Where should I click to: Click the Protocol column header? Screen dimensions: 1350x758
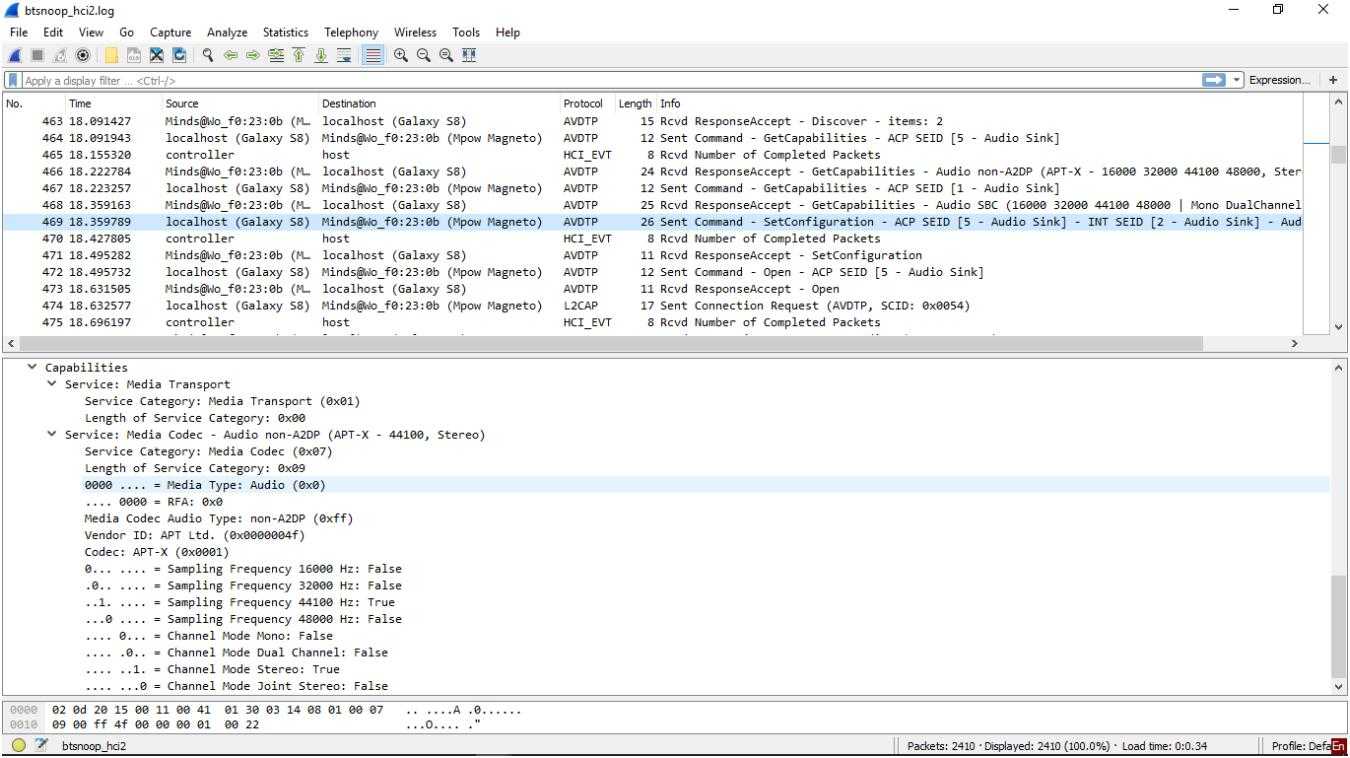coord(583,103)
